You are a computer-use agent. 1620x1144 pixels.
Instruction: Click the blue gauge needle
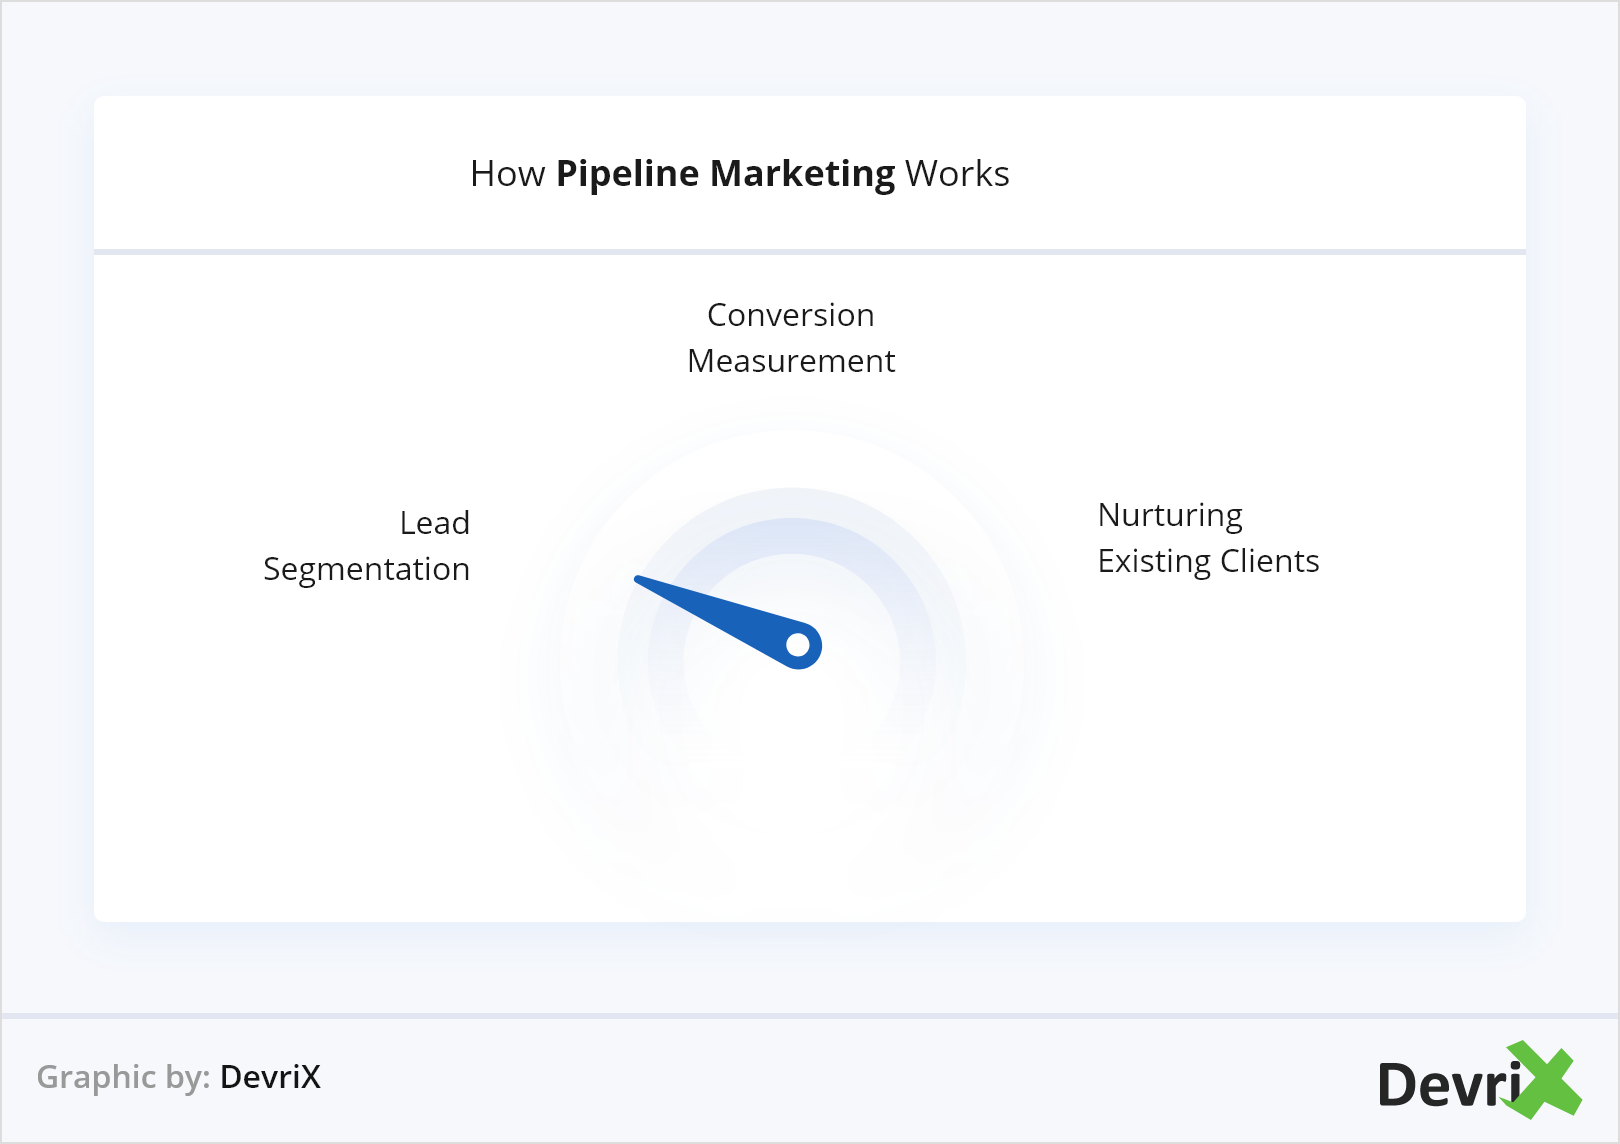[730, 620]
